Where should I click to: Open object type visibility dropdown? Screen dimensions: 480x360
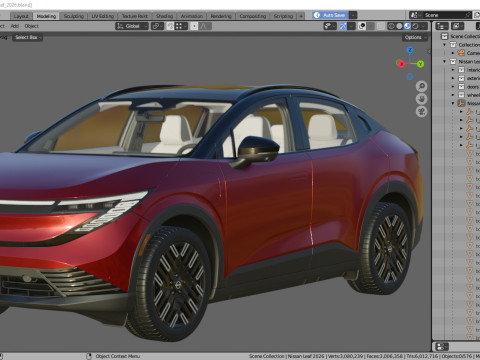[330, 26]
